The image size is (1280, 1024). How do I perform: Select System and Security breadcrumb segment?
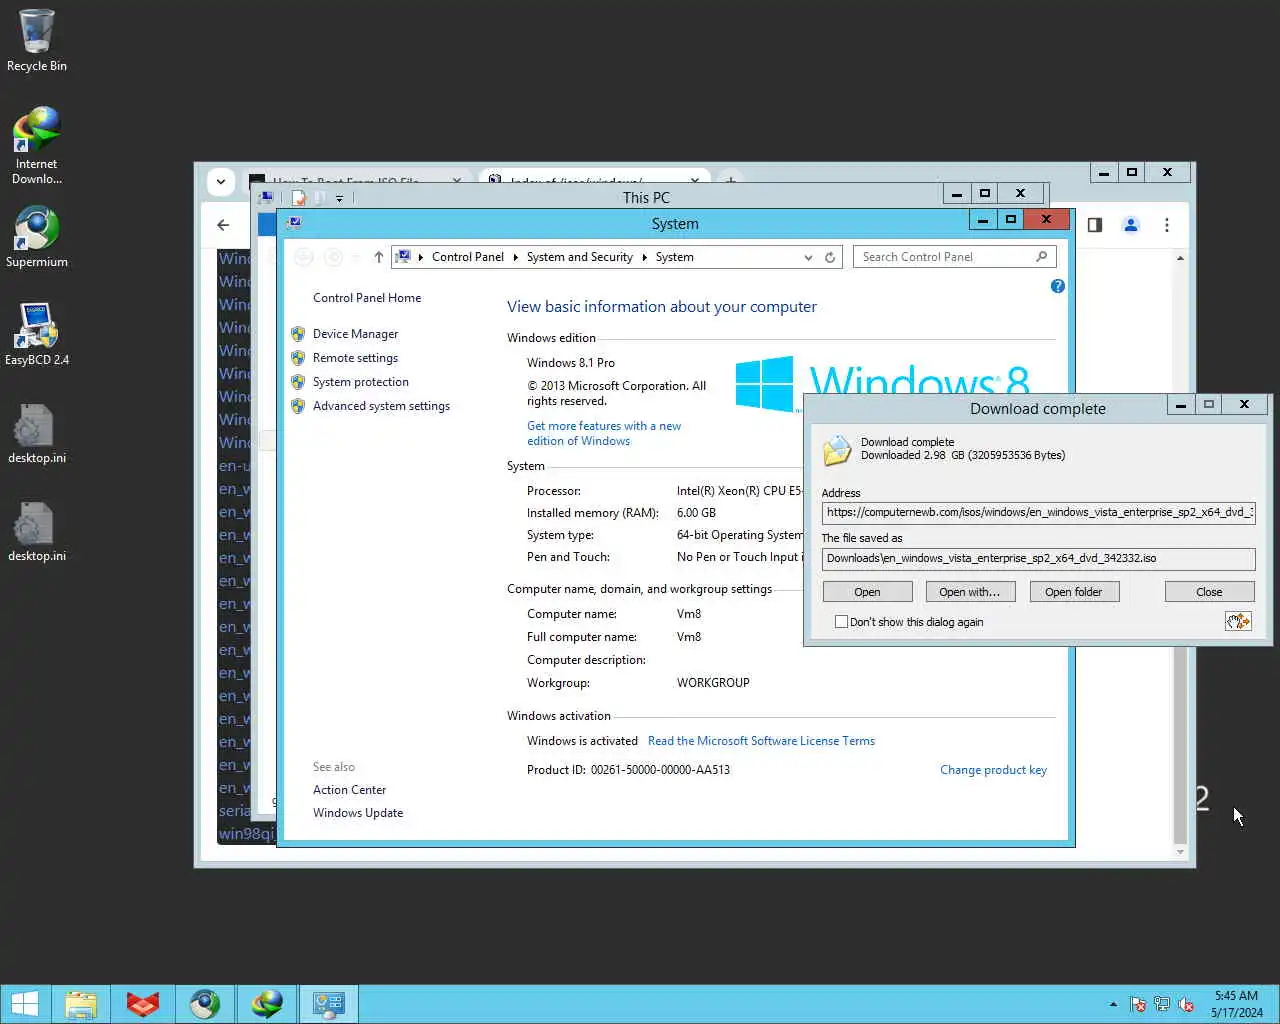click(579, 257)
